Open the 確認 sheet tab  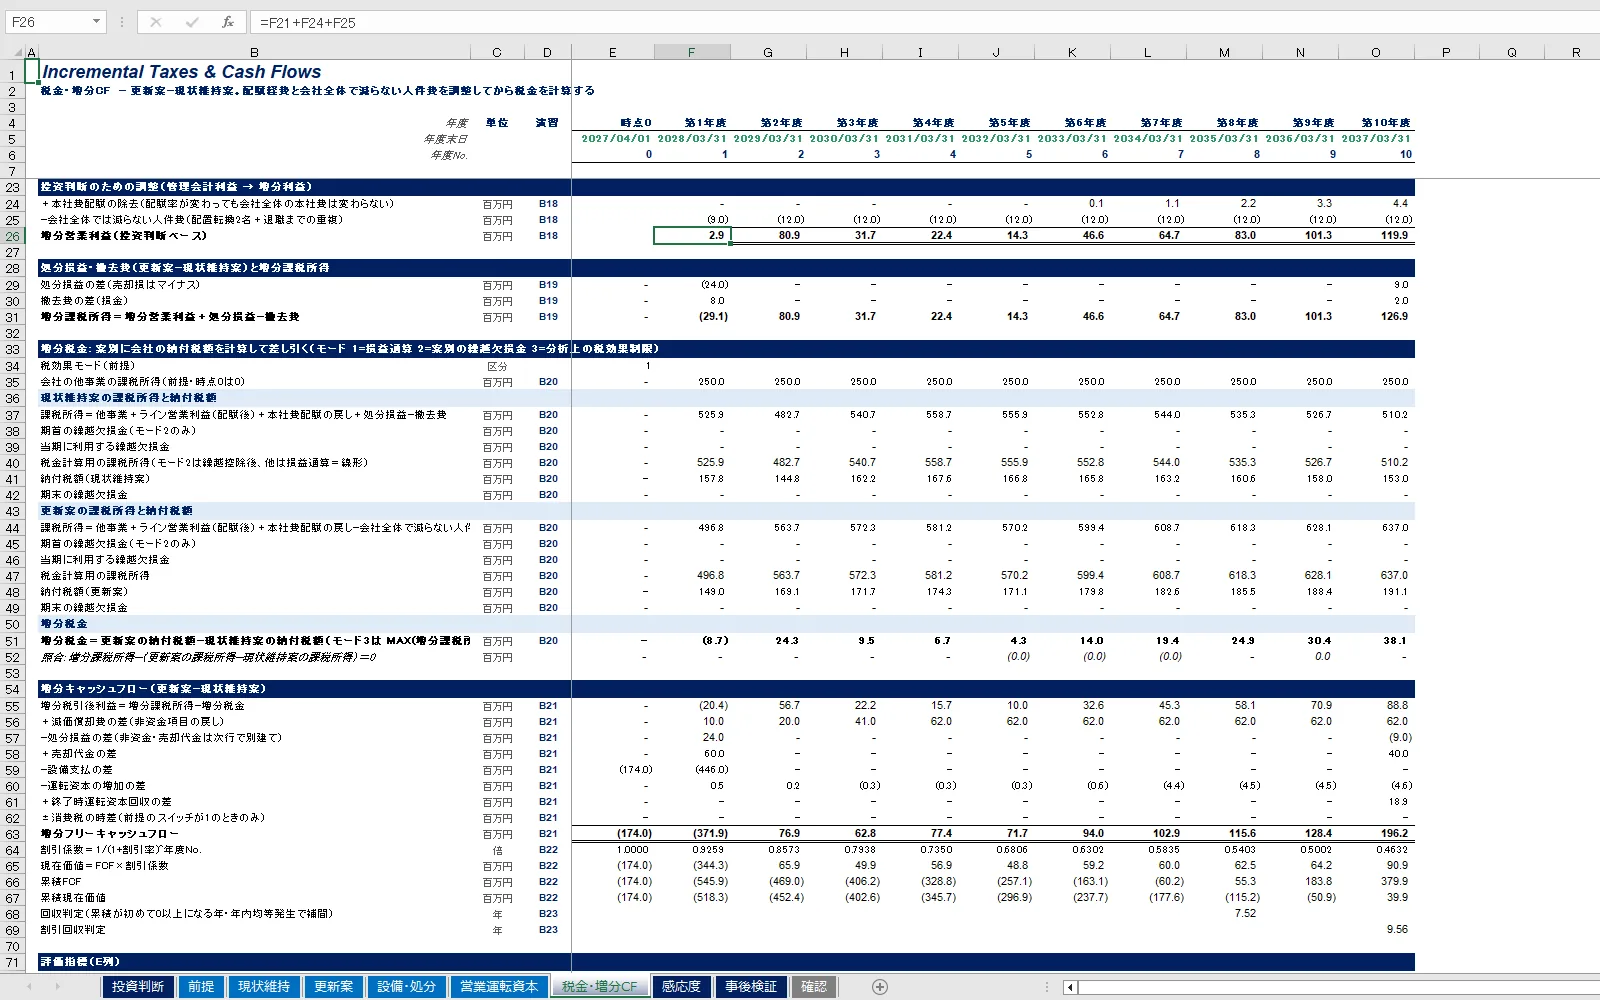(x=814, y=987)
